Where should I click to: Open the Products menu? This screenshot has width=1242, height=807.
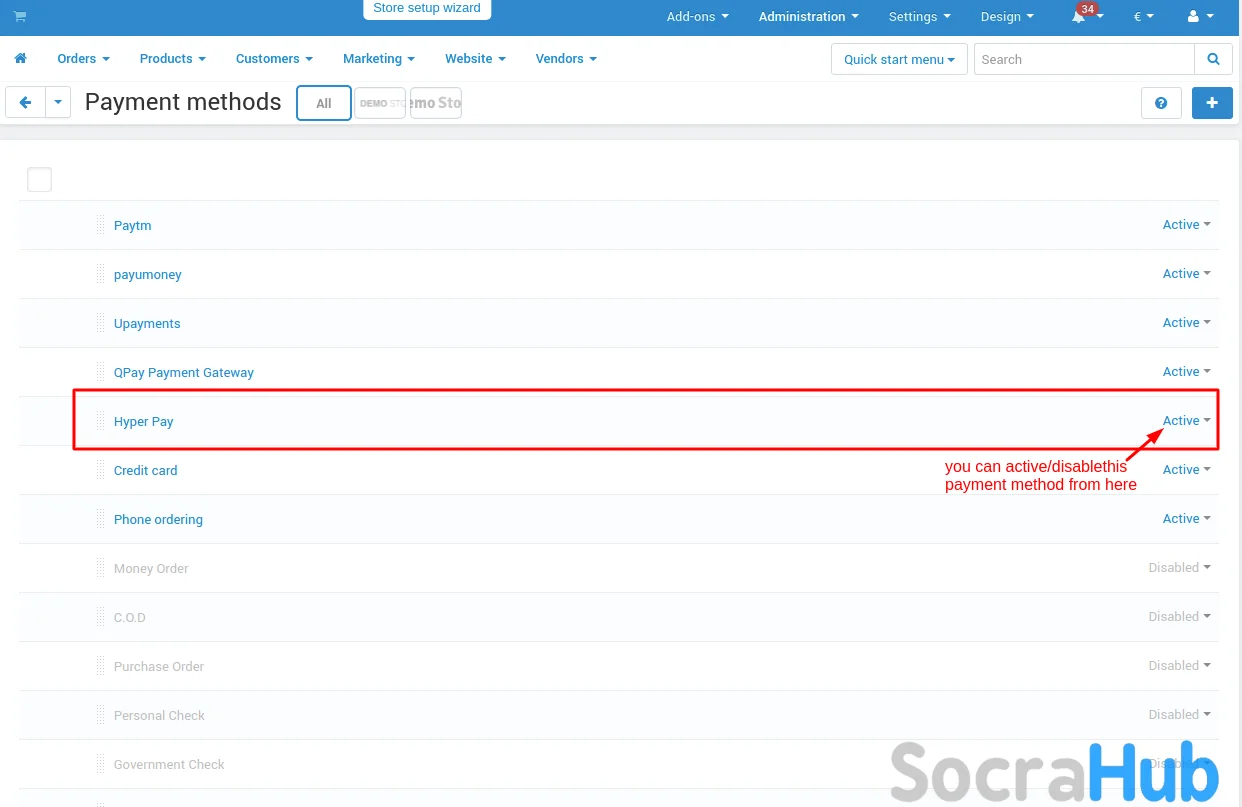pyautogui.click(x=172, y=59)
